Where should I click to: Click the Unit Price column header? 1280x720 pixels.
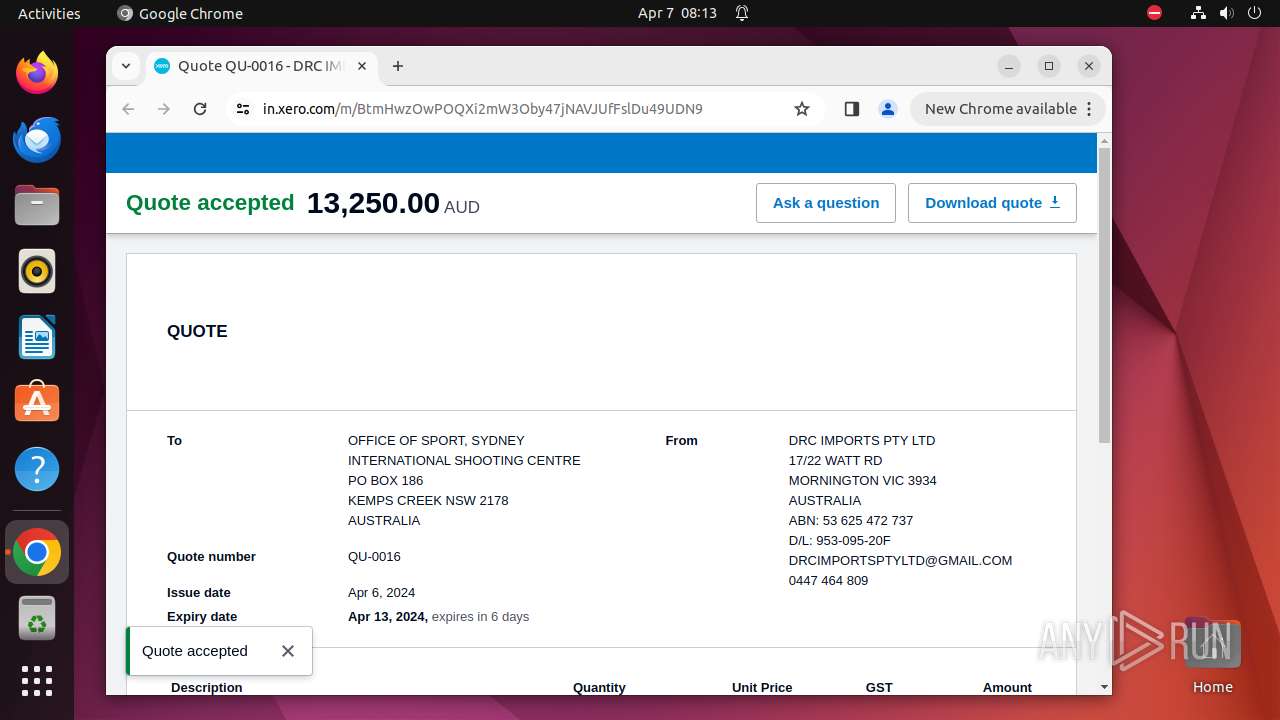pos(762,687)
